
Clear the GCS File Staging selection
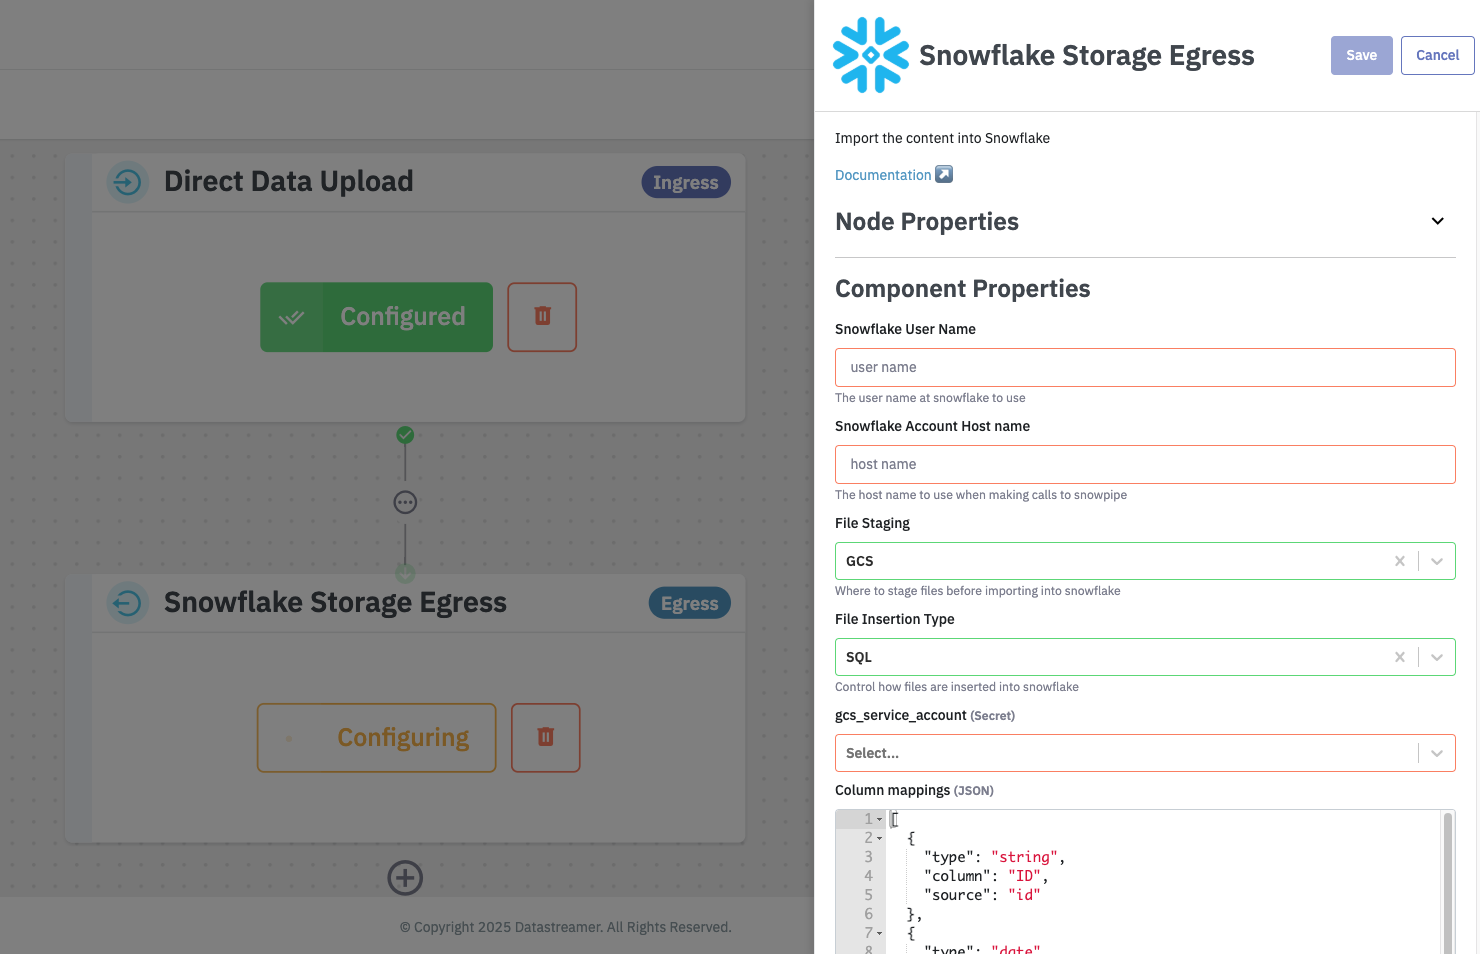[1400, 561]
